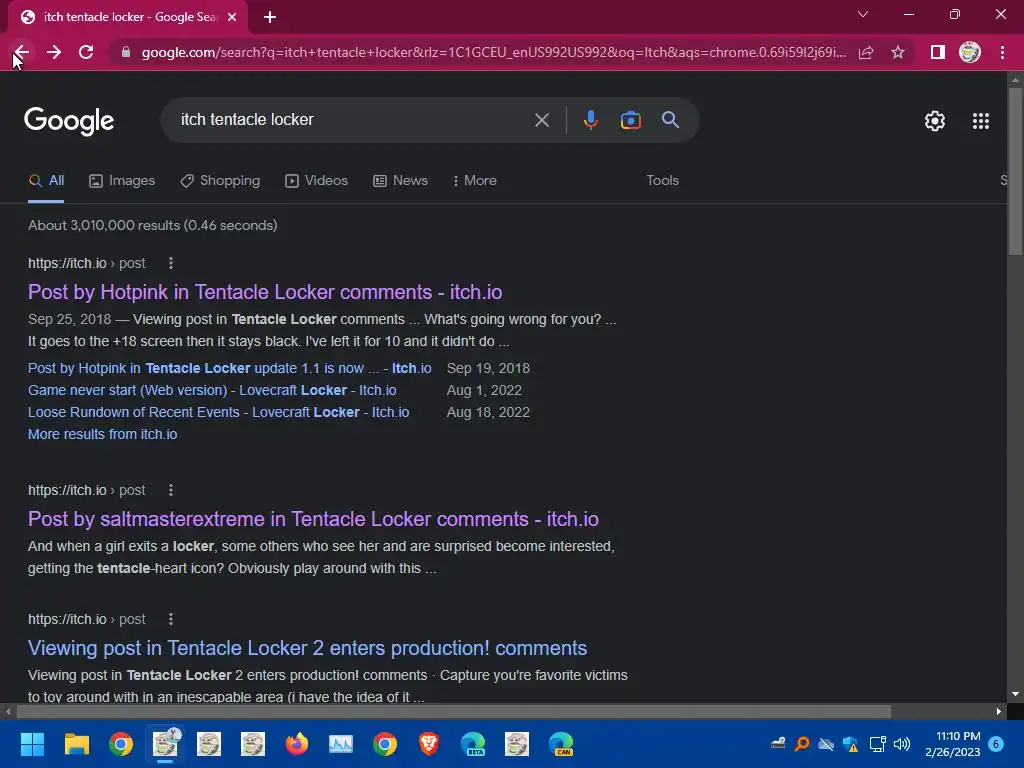Open Google quick settings gear
The width and height of the screenshot is (1024, 768).
coord(935,121)
